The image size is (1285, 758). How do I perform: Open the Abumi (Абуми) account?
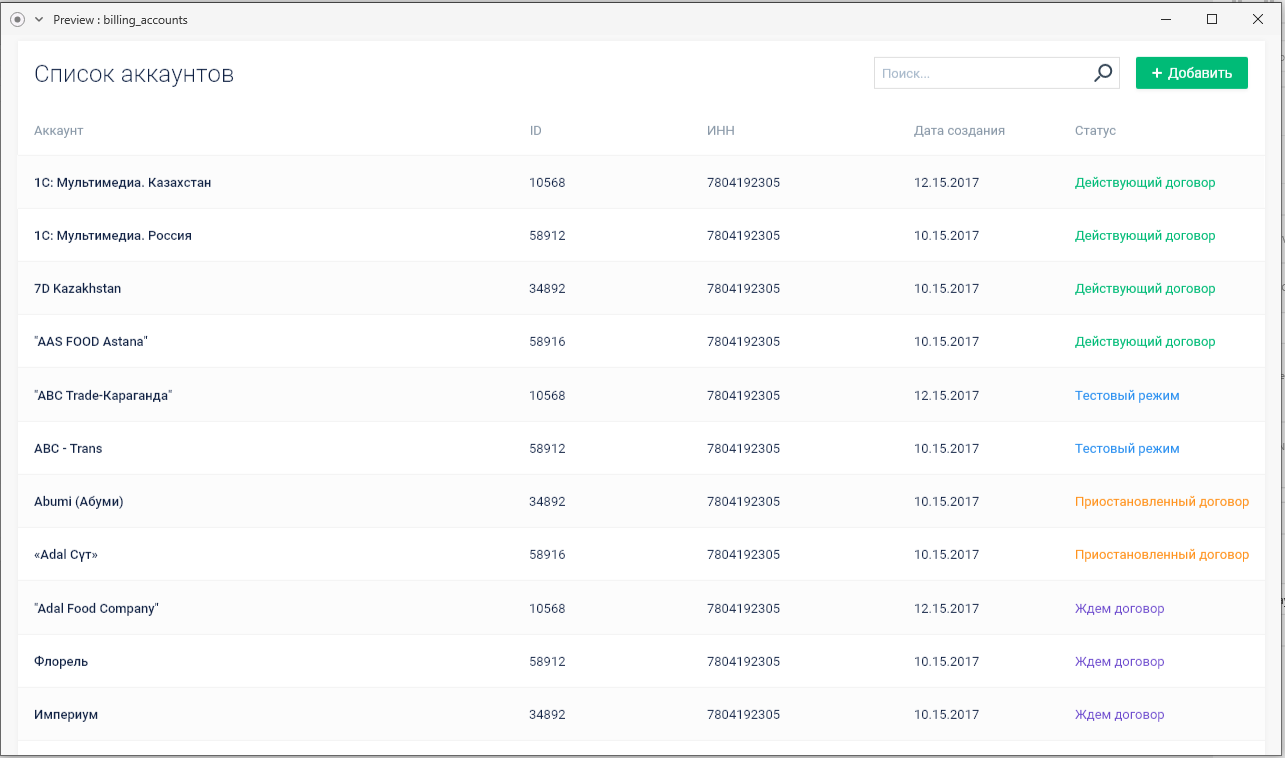(79, 501)
